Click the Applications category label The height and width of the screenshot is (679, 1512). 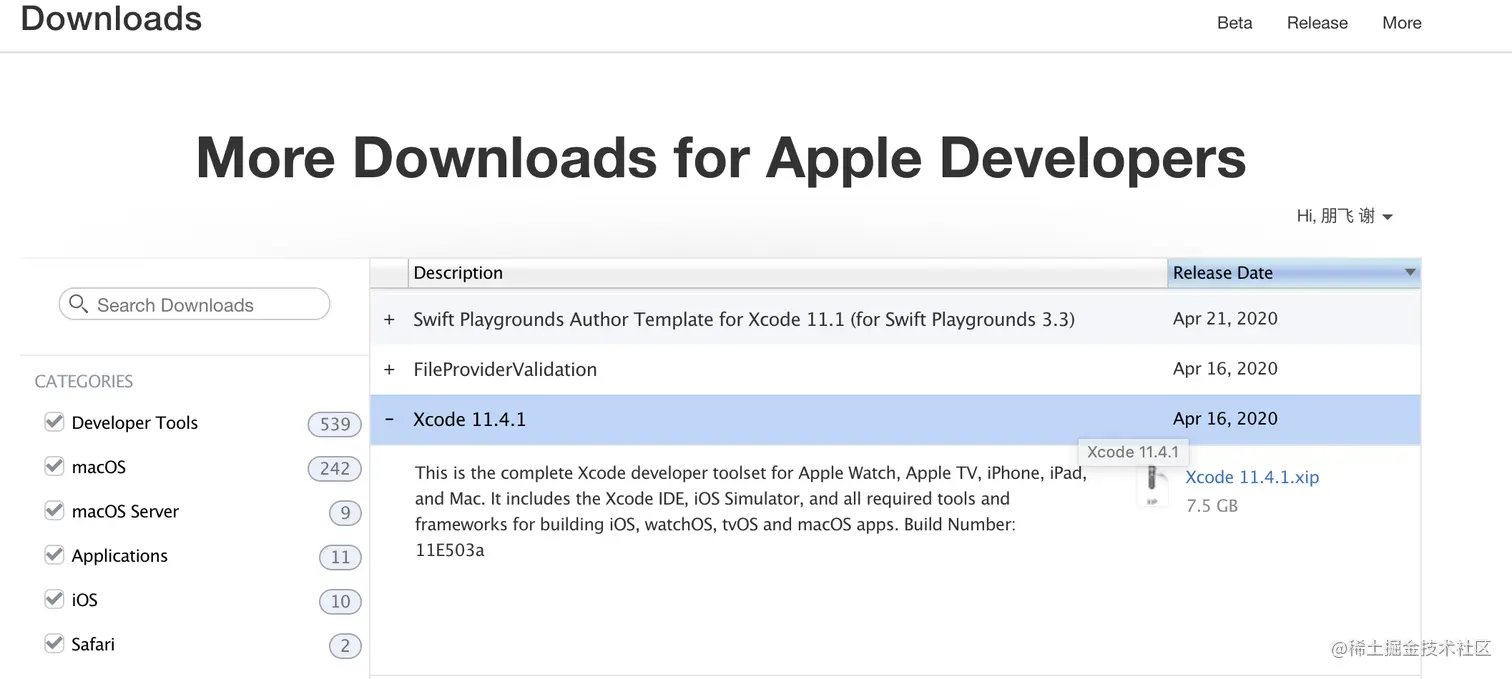120,555
